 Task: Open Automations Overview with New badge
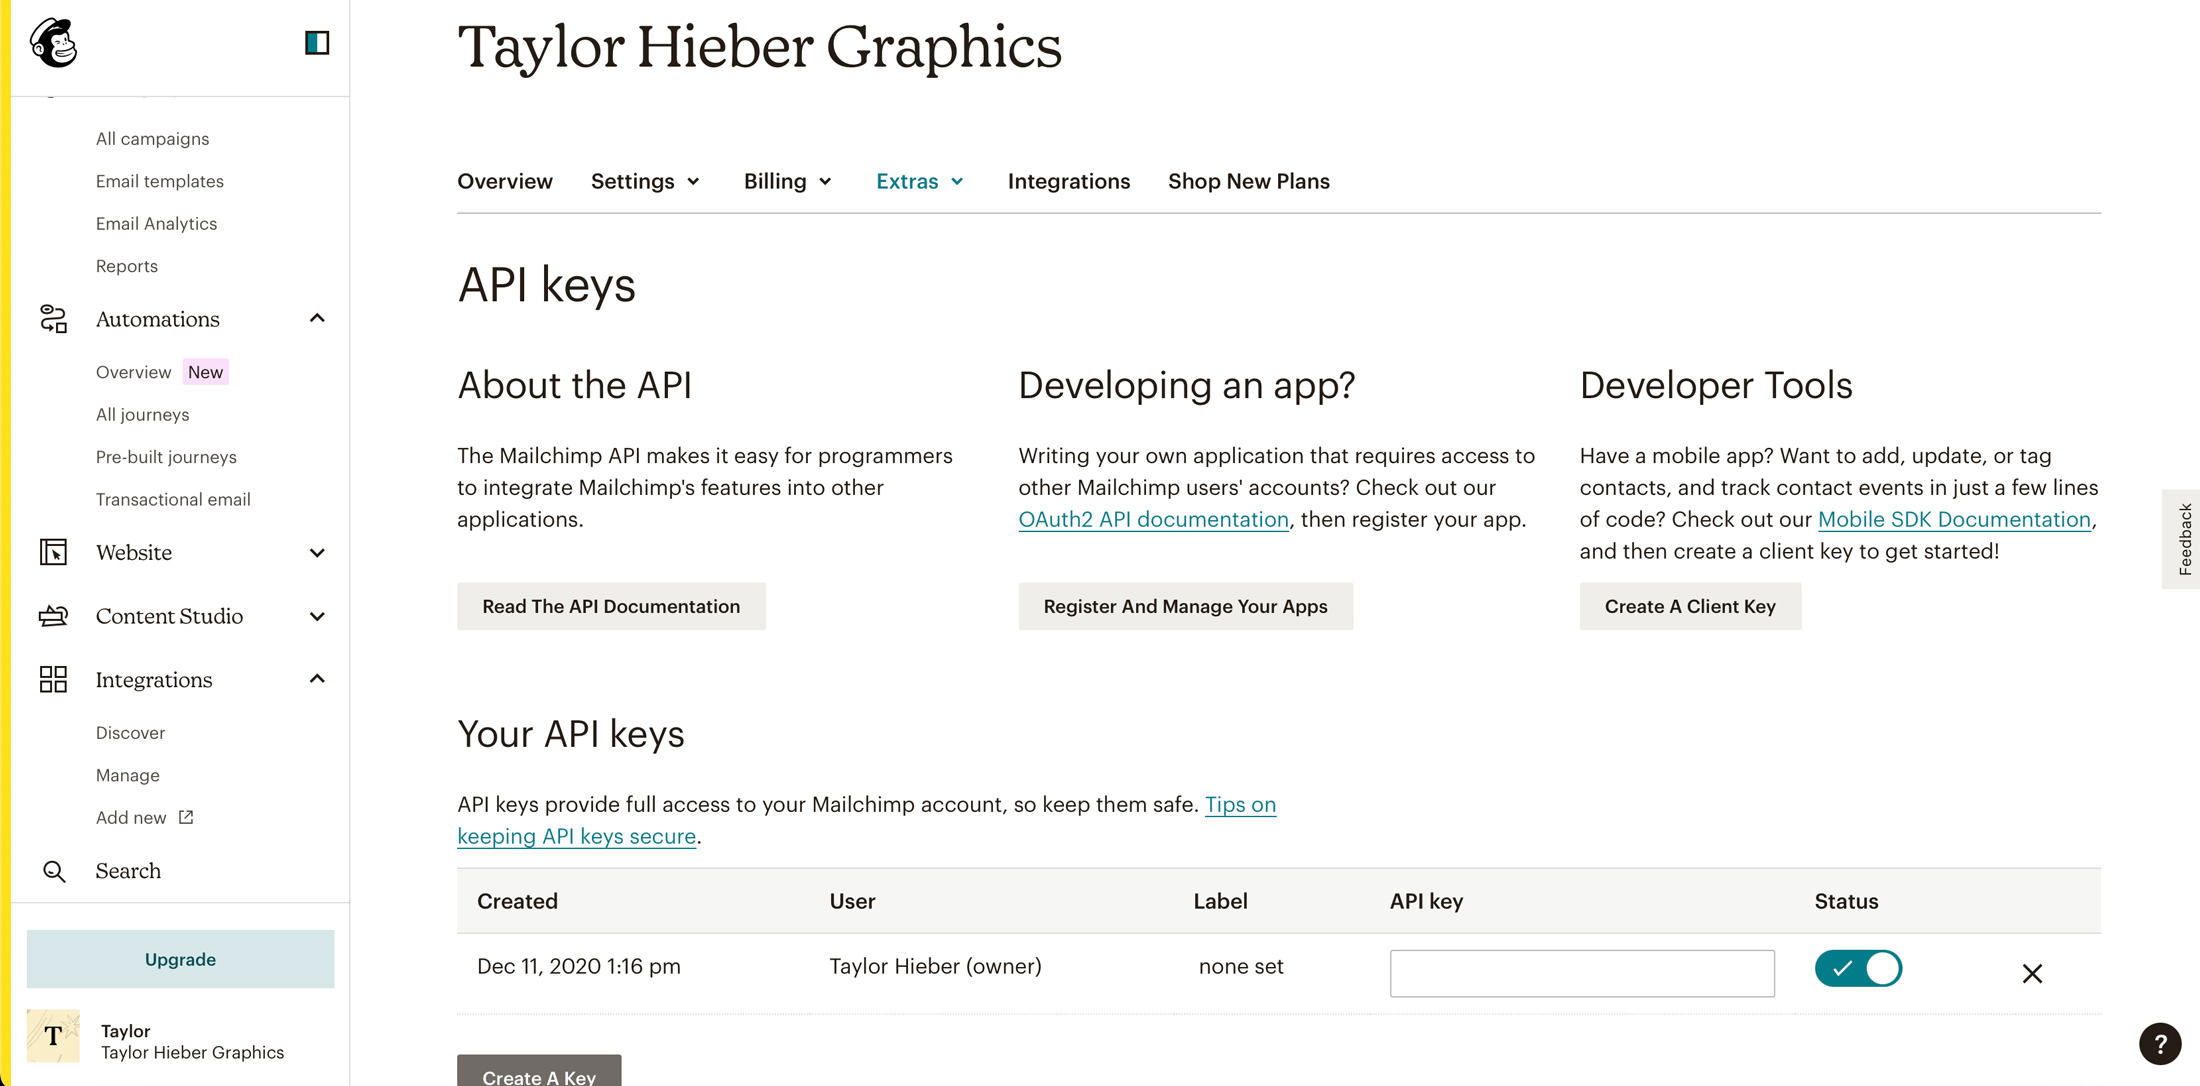[162, 372]
